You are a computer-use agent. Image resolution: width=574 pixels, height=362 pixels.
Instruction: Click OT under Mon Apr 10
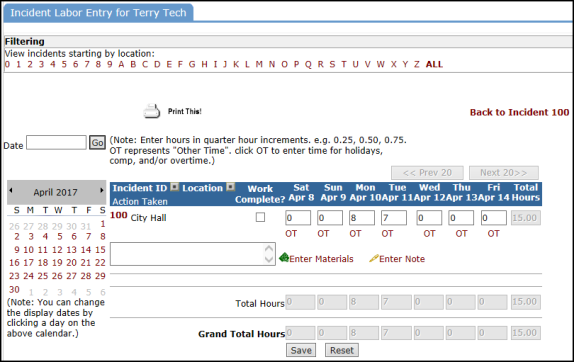tap(355, 234)
